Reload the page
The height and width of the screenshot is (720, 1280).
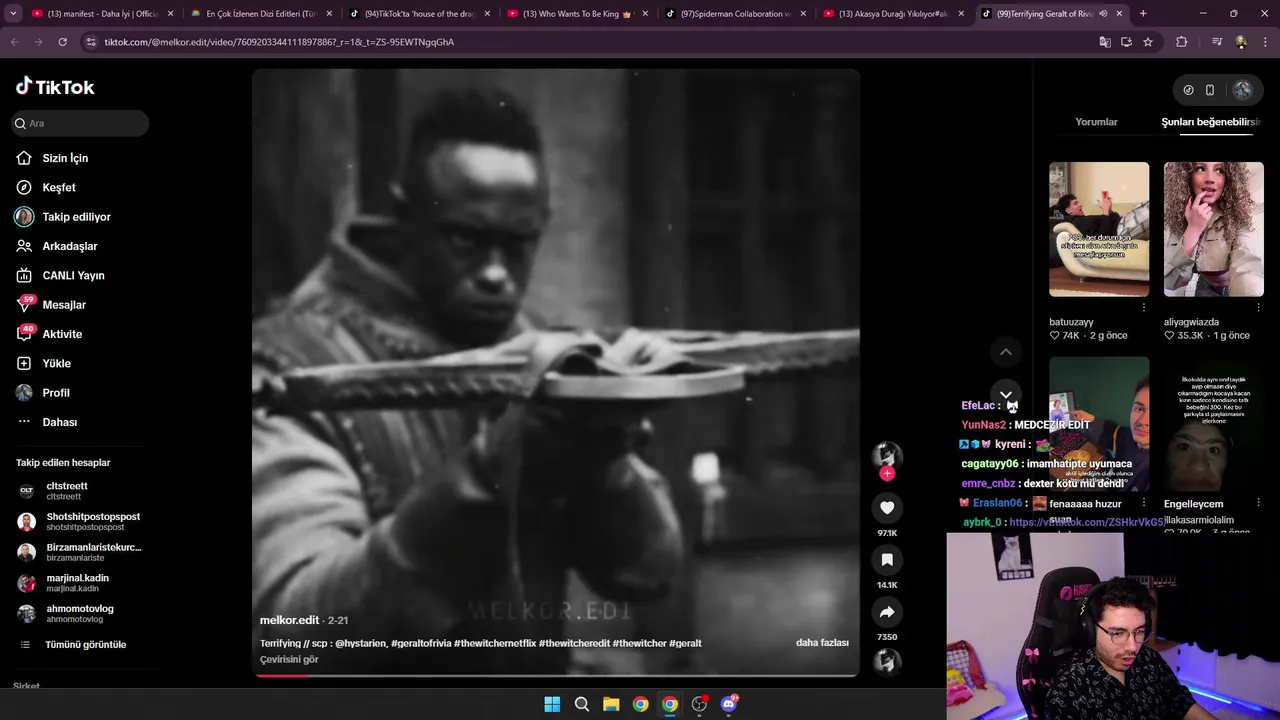click(62, 42)
